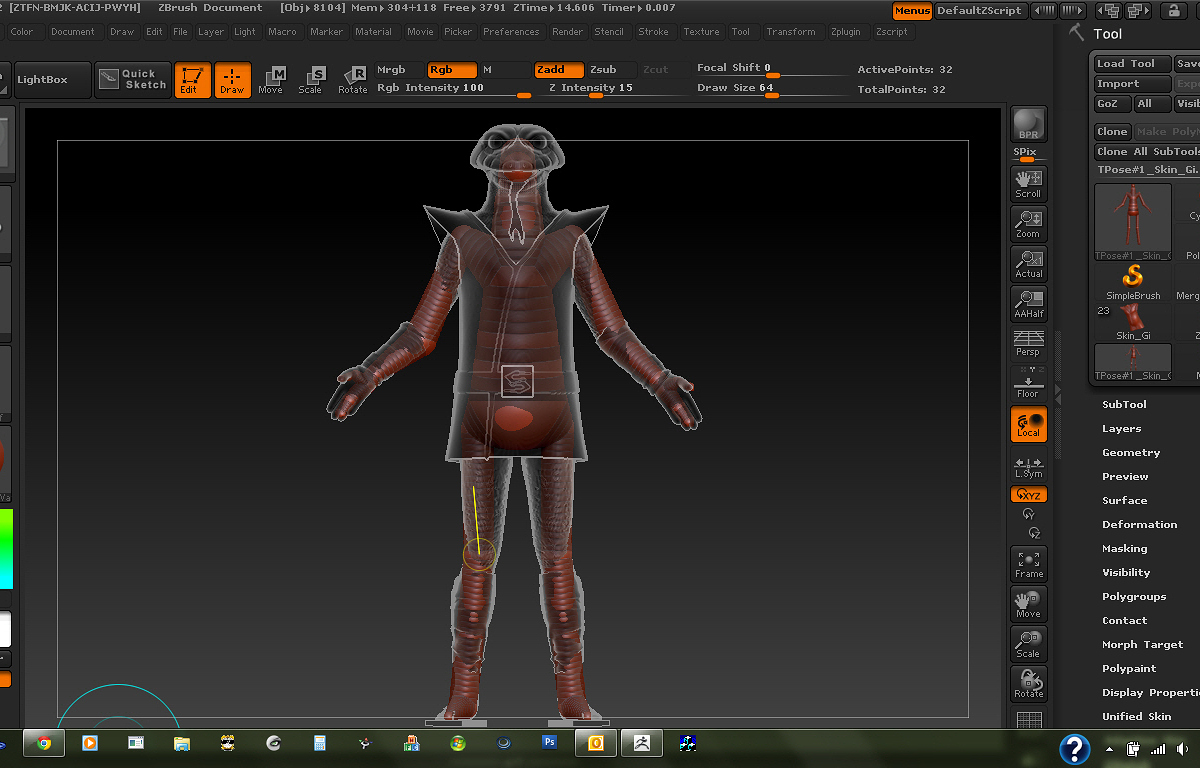The image size is (1200, 768).
Task: Select the Move transform tool
Action: (x=271, y=80)
